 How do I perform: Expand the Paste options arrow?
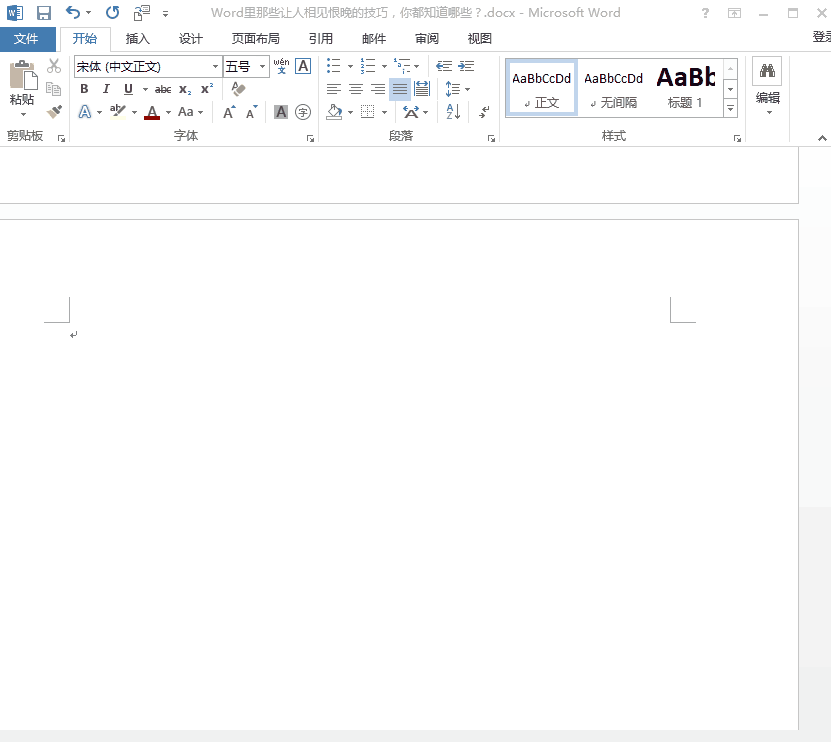(x=23, y=114)
